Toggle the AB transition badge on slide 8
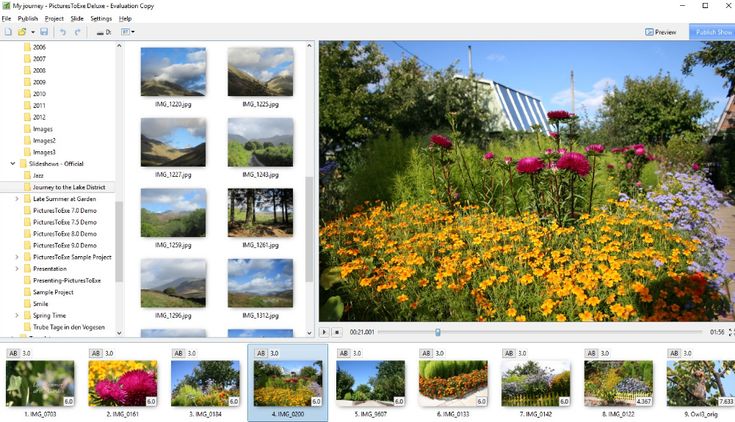The height and width of the screenshot is (422, 735). point(591,353)
